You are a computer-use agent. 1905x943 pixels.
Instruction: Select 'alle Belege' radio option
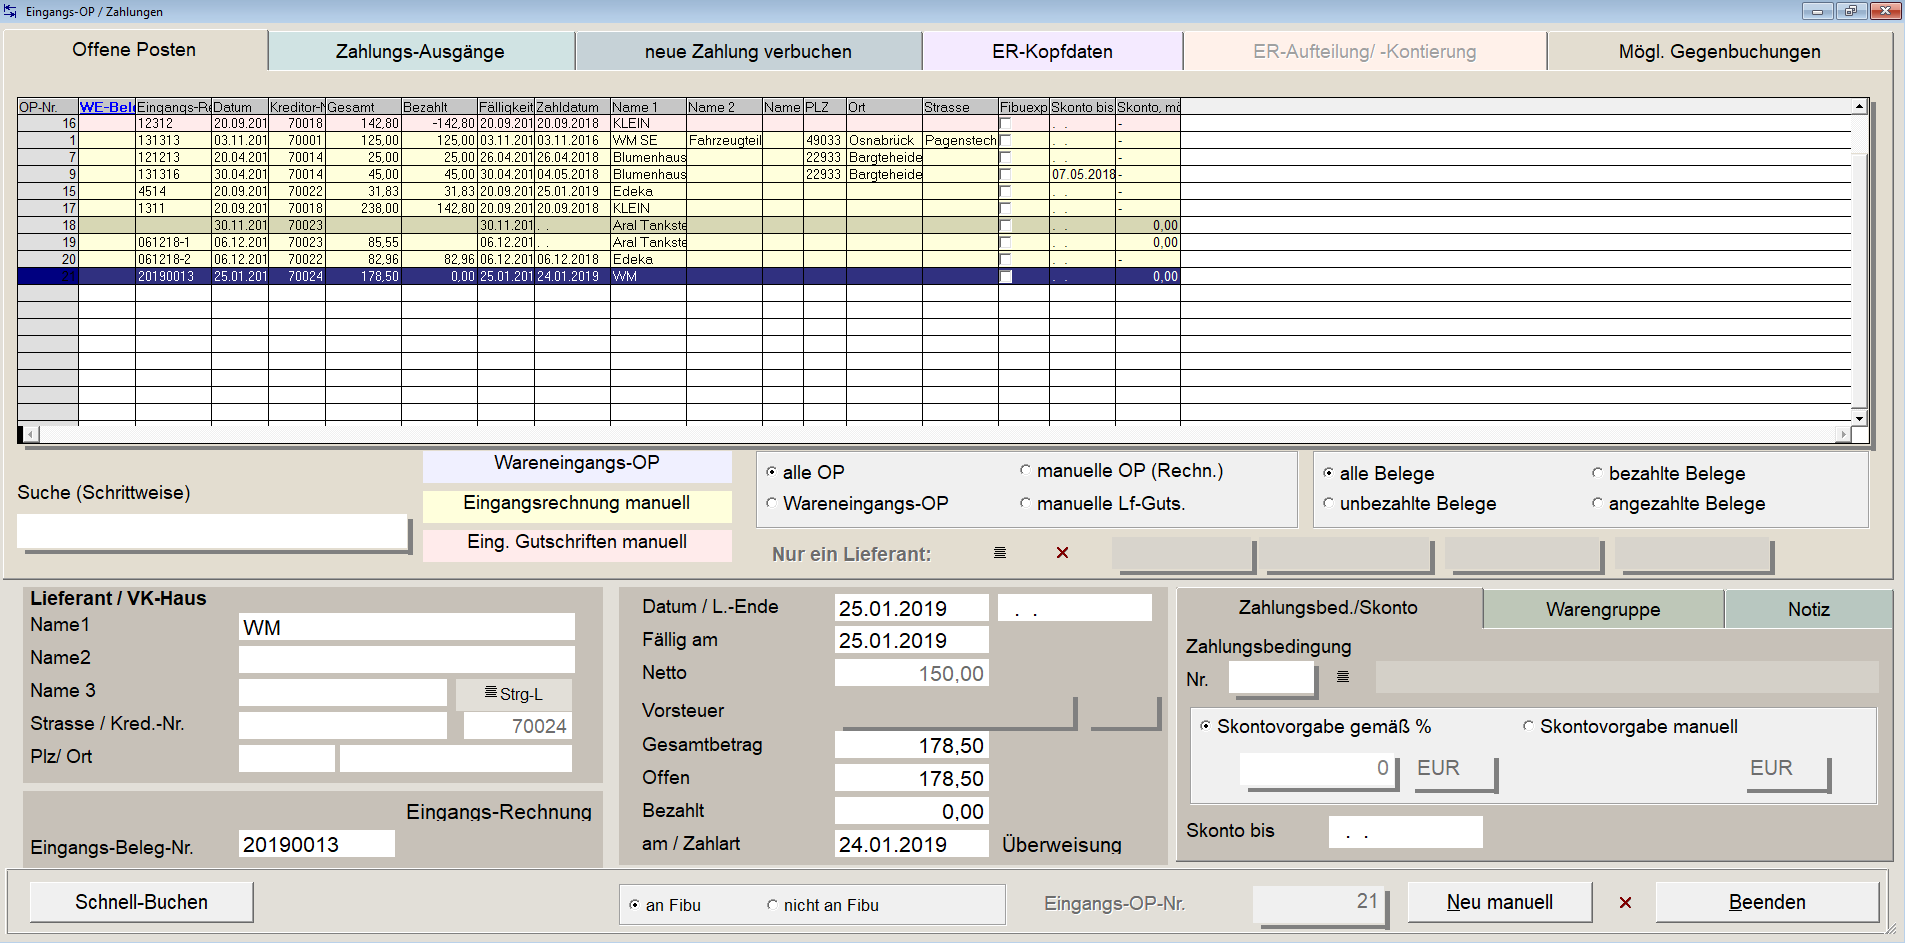tap(1328, 473)
